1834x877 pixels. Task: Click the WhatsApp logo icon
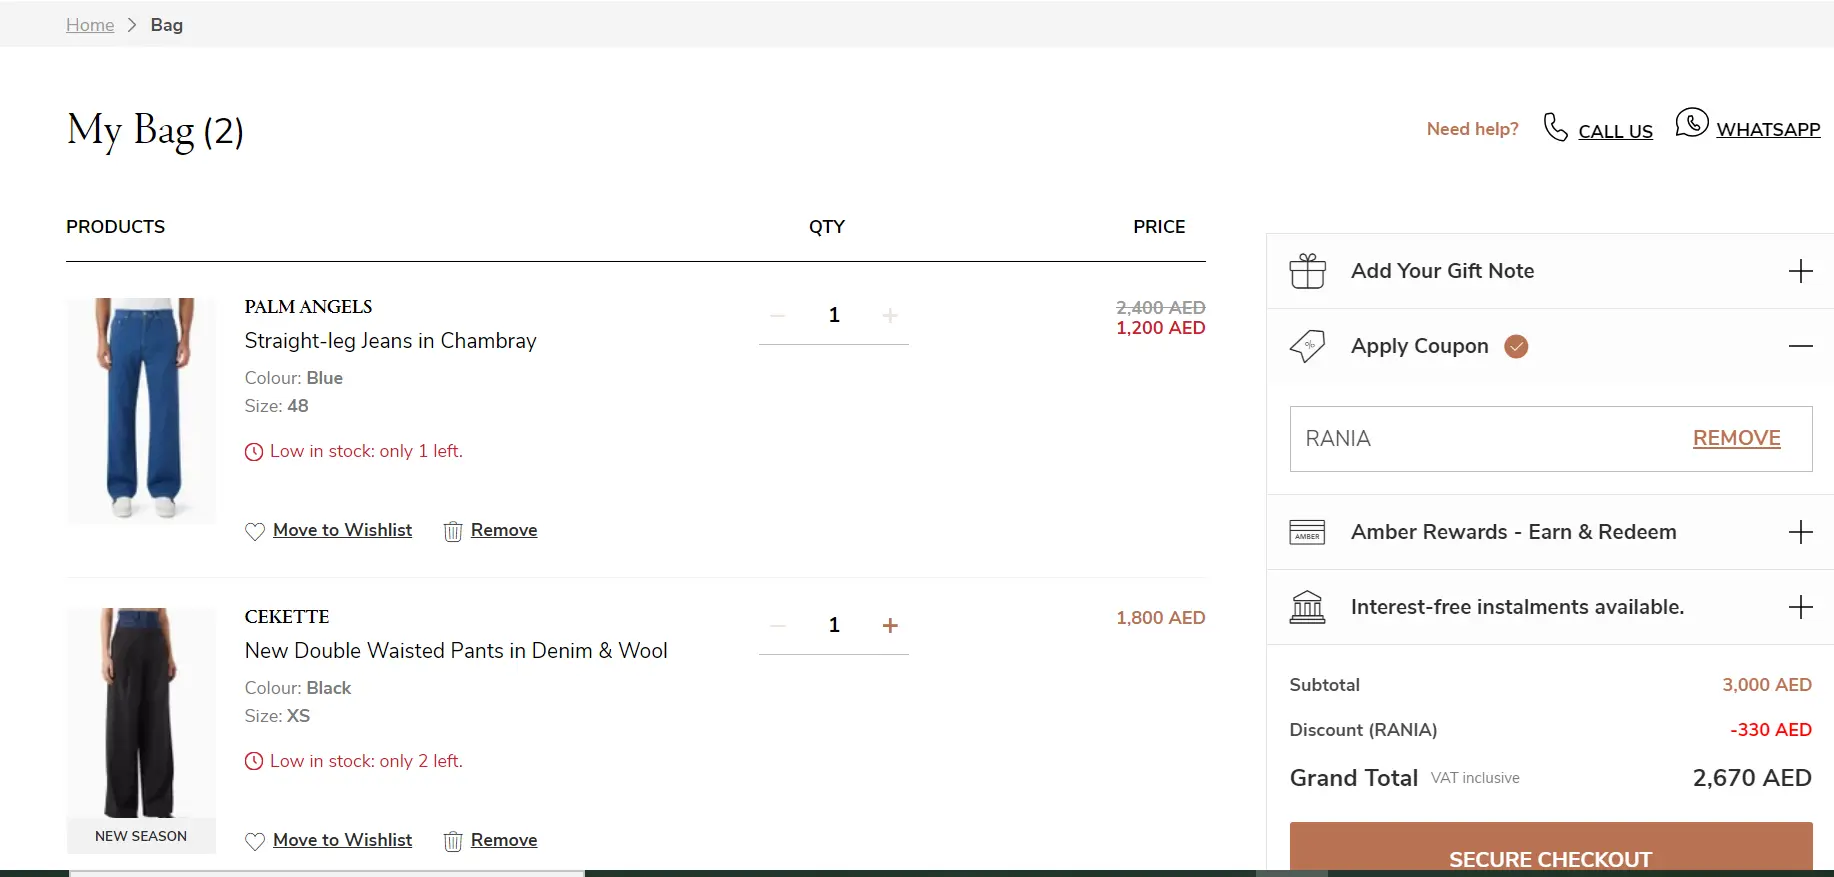coord(1692,123)
